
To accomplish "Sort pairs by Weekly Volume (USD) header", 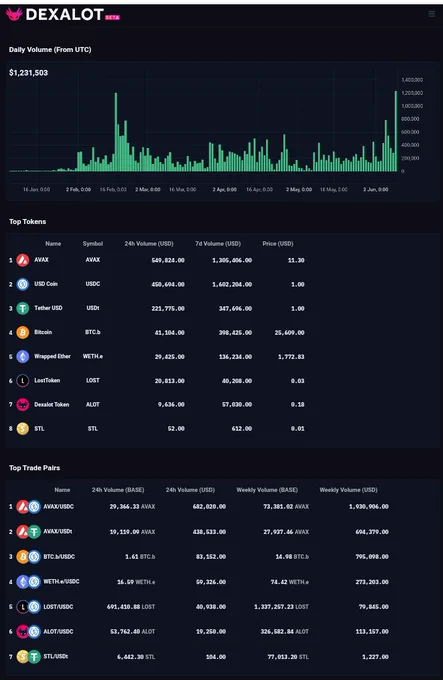I will pos(349,490).
